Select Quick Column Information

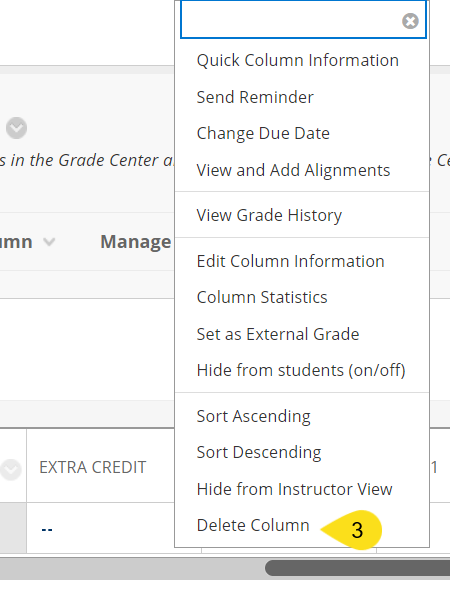[x=298, y=60]
